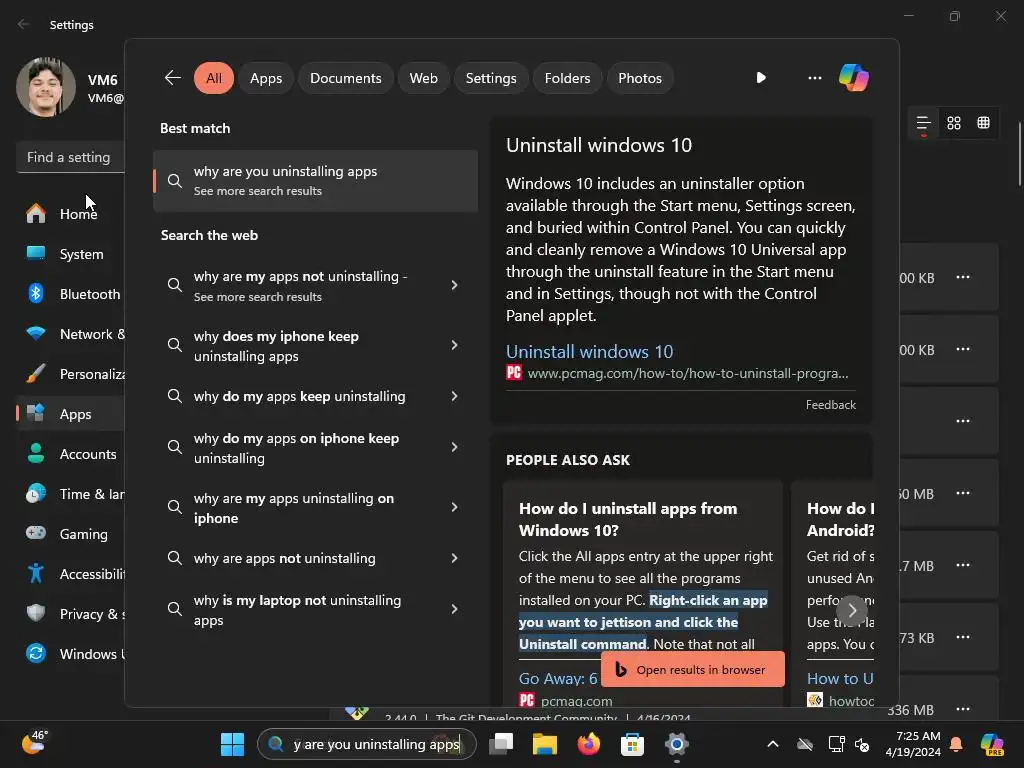Expand 'why do my apps on iphone keep' arrow
The image size is (1024, 768).
[455, 447]
